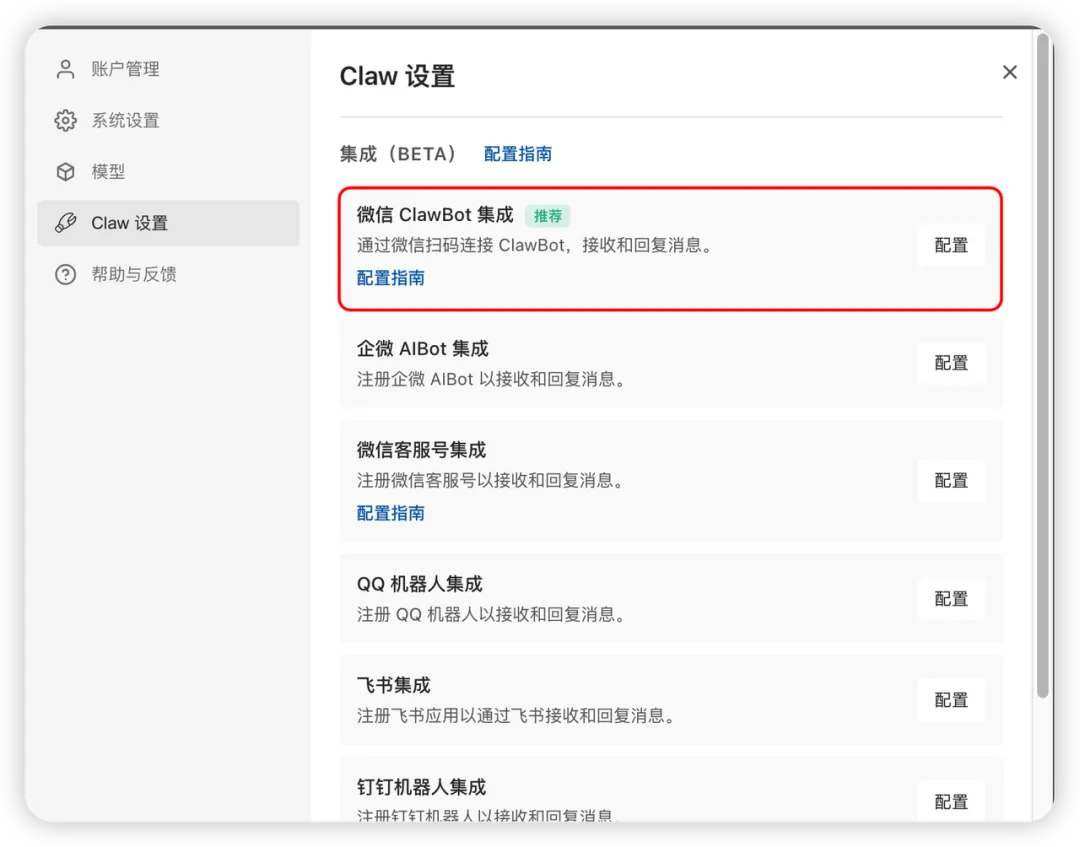
Task: Open 配置指南 link next to 集成（BETA）
Action: (518, 154)
